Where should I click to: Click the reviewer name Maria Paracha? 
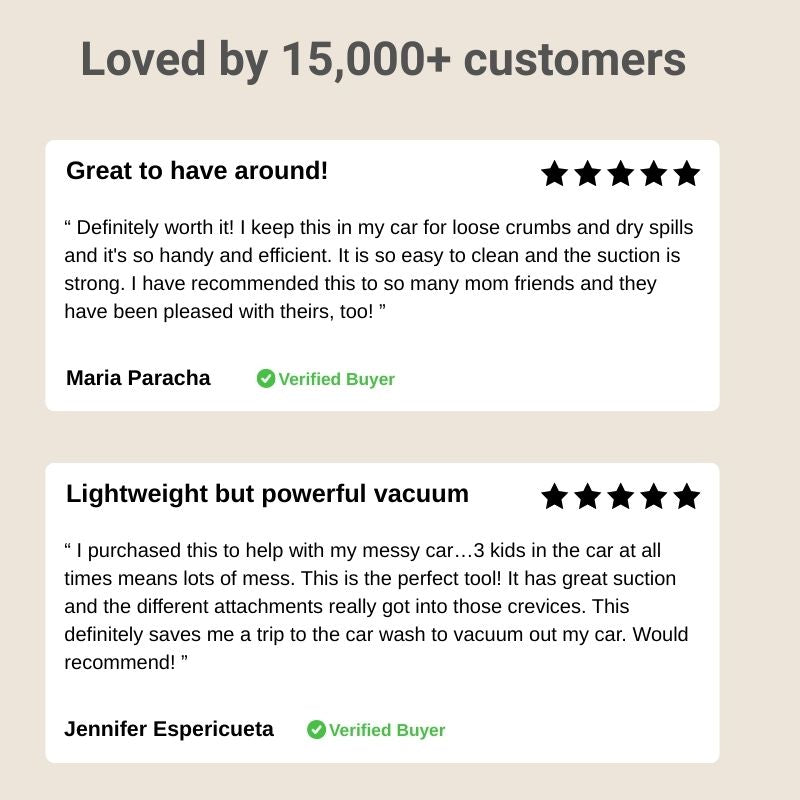[138, 378]
